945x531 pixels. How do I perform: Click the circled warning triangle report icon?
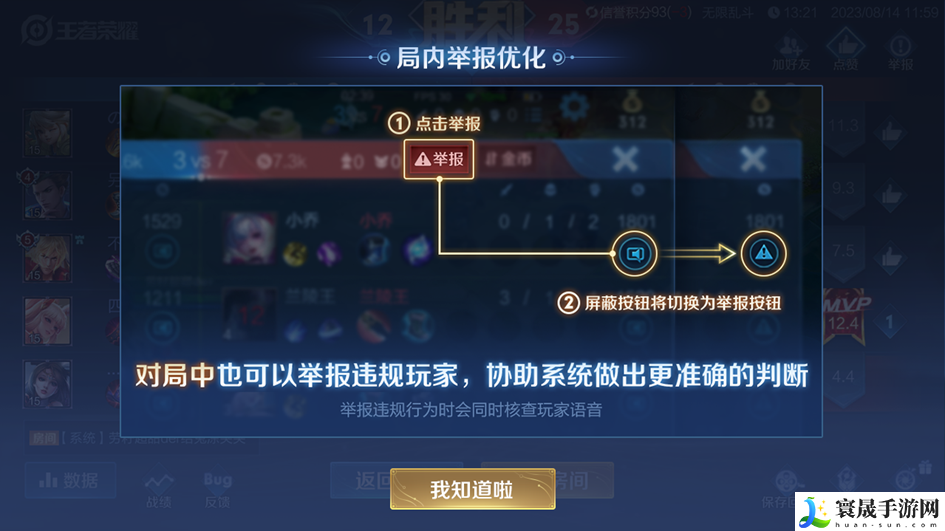click(764, 254)
